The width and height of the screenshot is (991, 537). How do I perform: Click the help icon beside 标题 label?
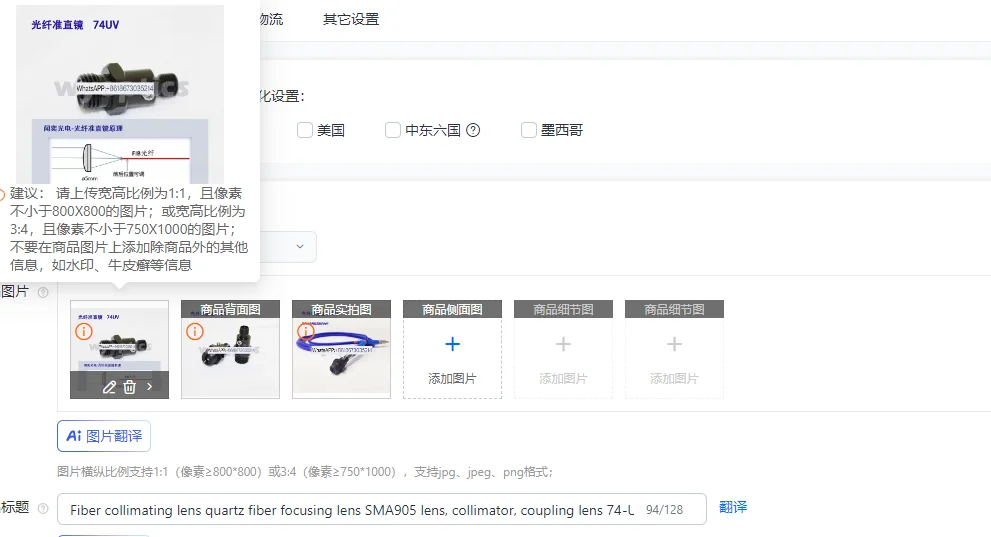pos(43,508)
